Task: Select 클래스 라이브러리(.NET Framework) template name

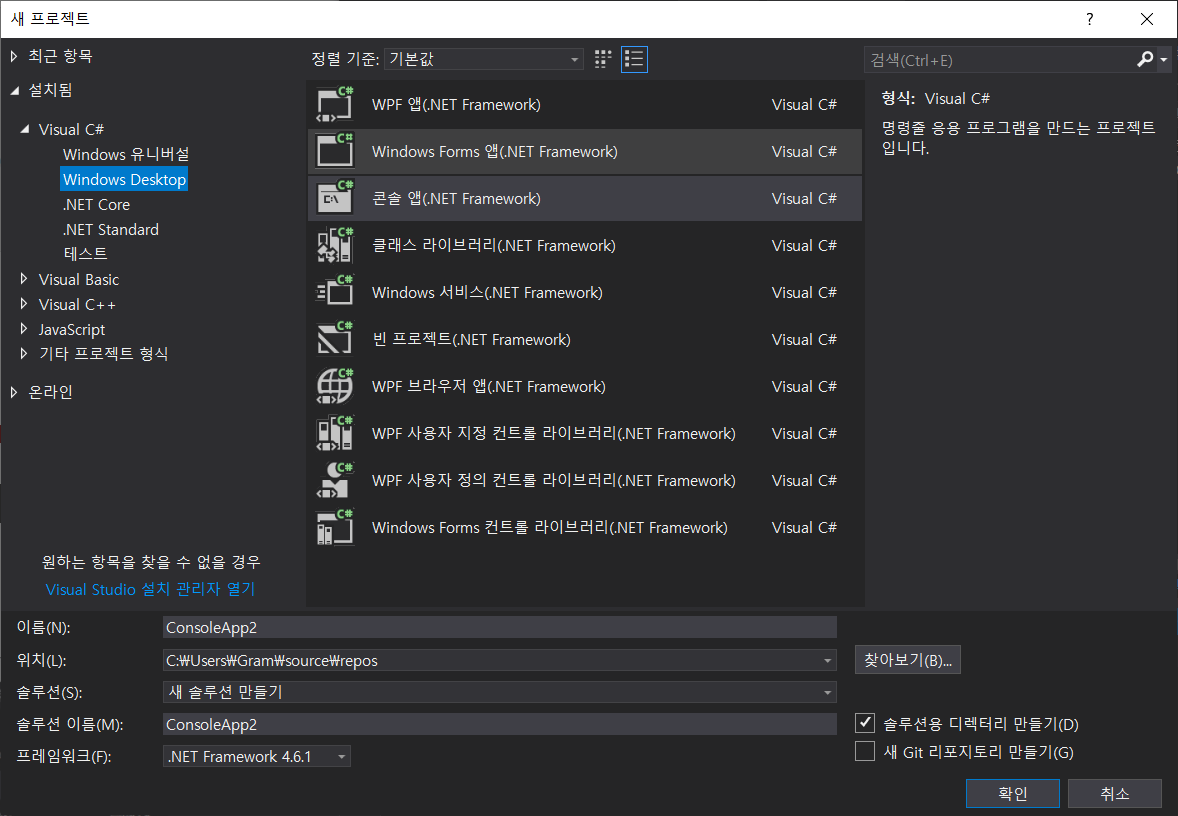Action: click(494, 245)
